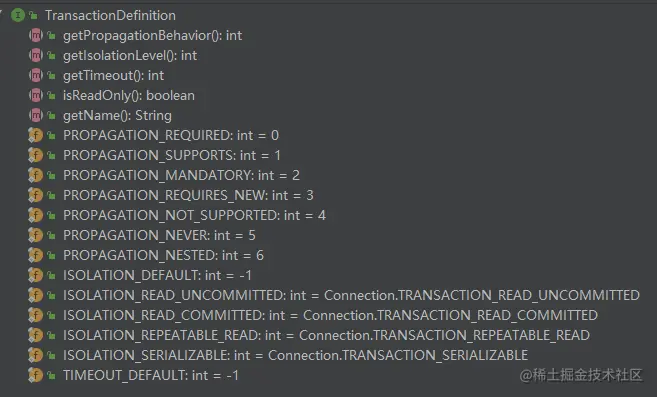The width and height of the screenshot is (657, 397).
Task: Select the PROPAGATION_MANDATORY field row
Action: tap(181, 175)
